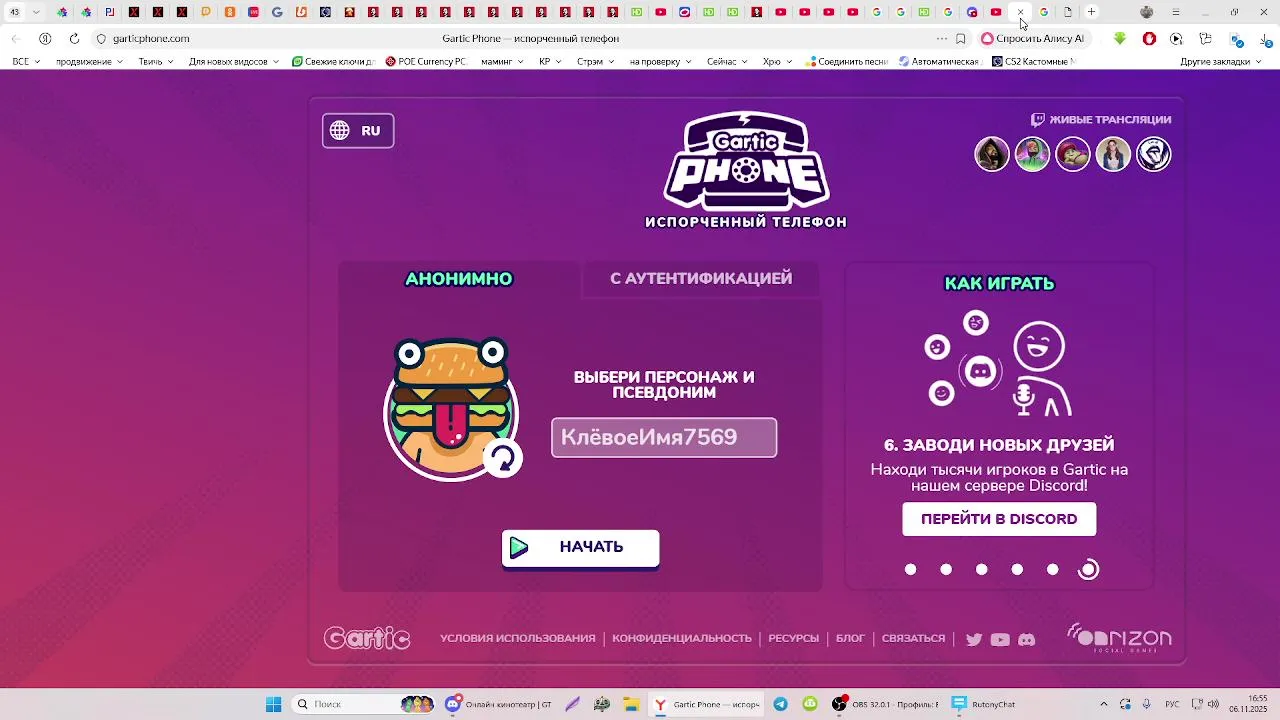Open the Блог footer link
This screenshot has height=720, width=1280.
point(850,638)
